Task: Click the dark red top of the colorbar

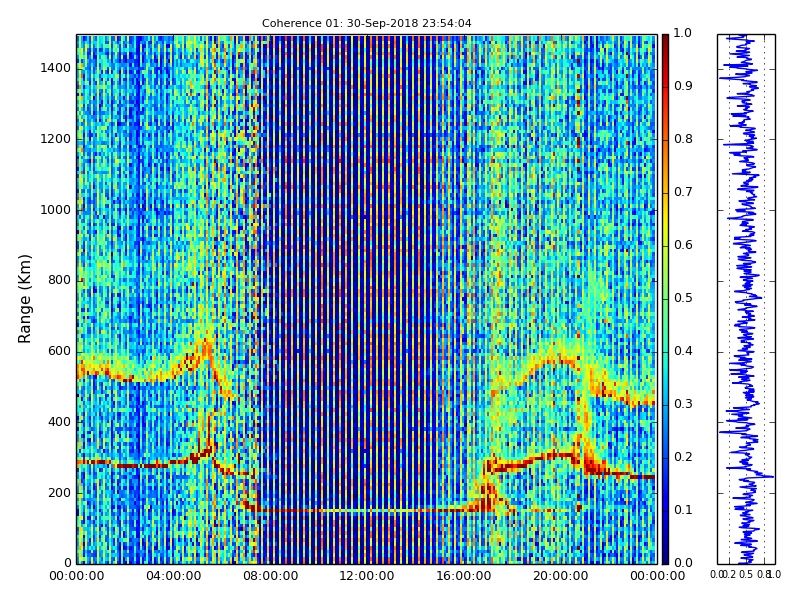Action: [x=665, y=41]
